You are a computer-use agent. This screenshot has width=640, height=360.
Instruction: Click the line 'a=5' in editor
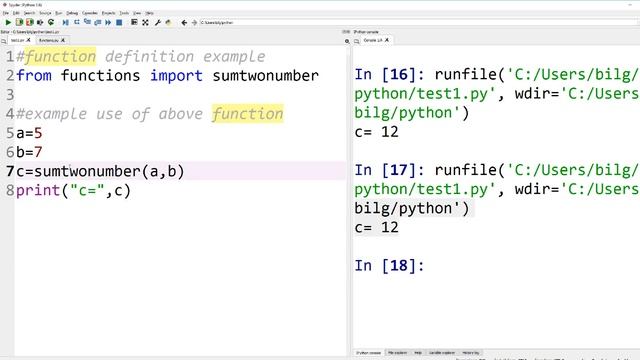pyautogui.click(x=29, y=133)
